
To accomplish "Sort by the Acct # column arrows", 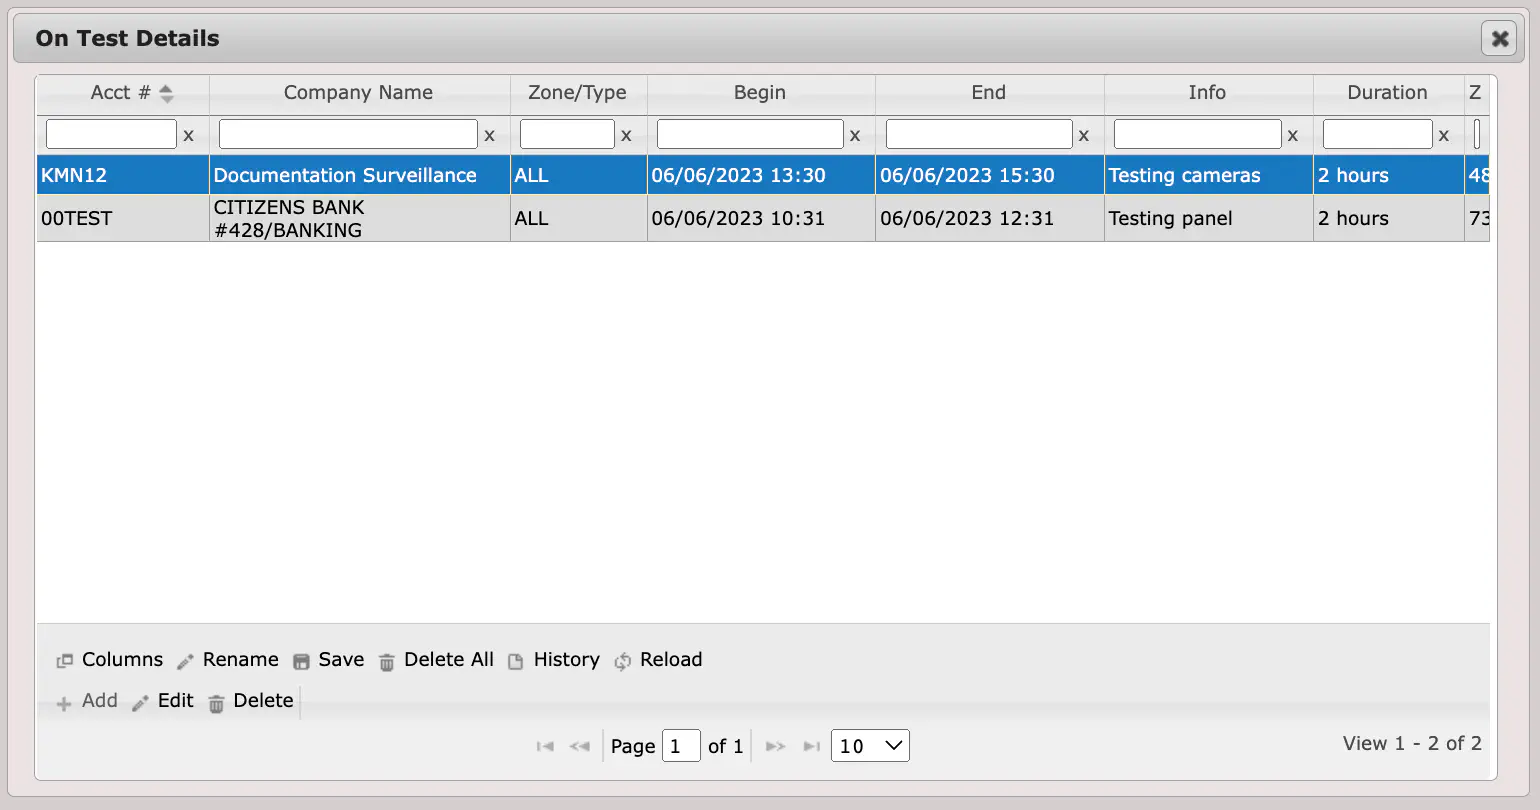I will [166, 93].
